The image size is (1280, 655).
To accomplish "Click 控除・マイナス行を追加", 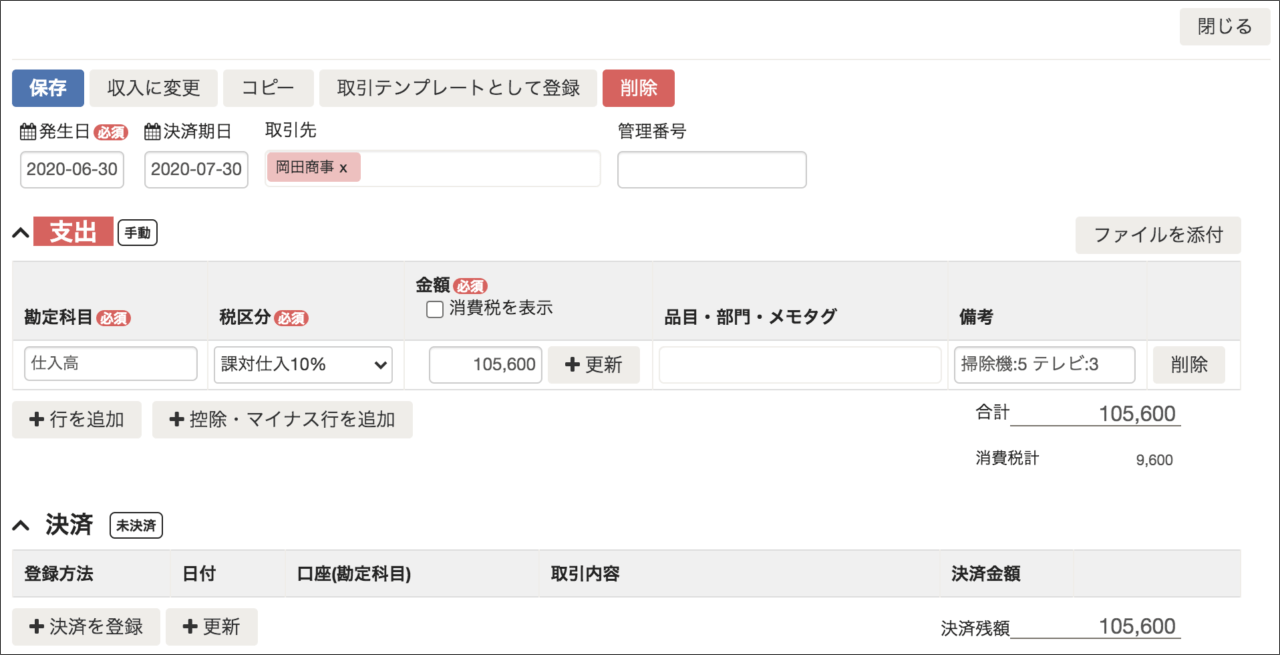I will pyautogui.click(x=282, y=420).
